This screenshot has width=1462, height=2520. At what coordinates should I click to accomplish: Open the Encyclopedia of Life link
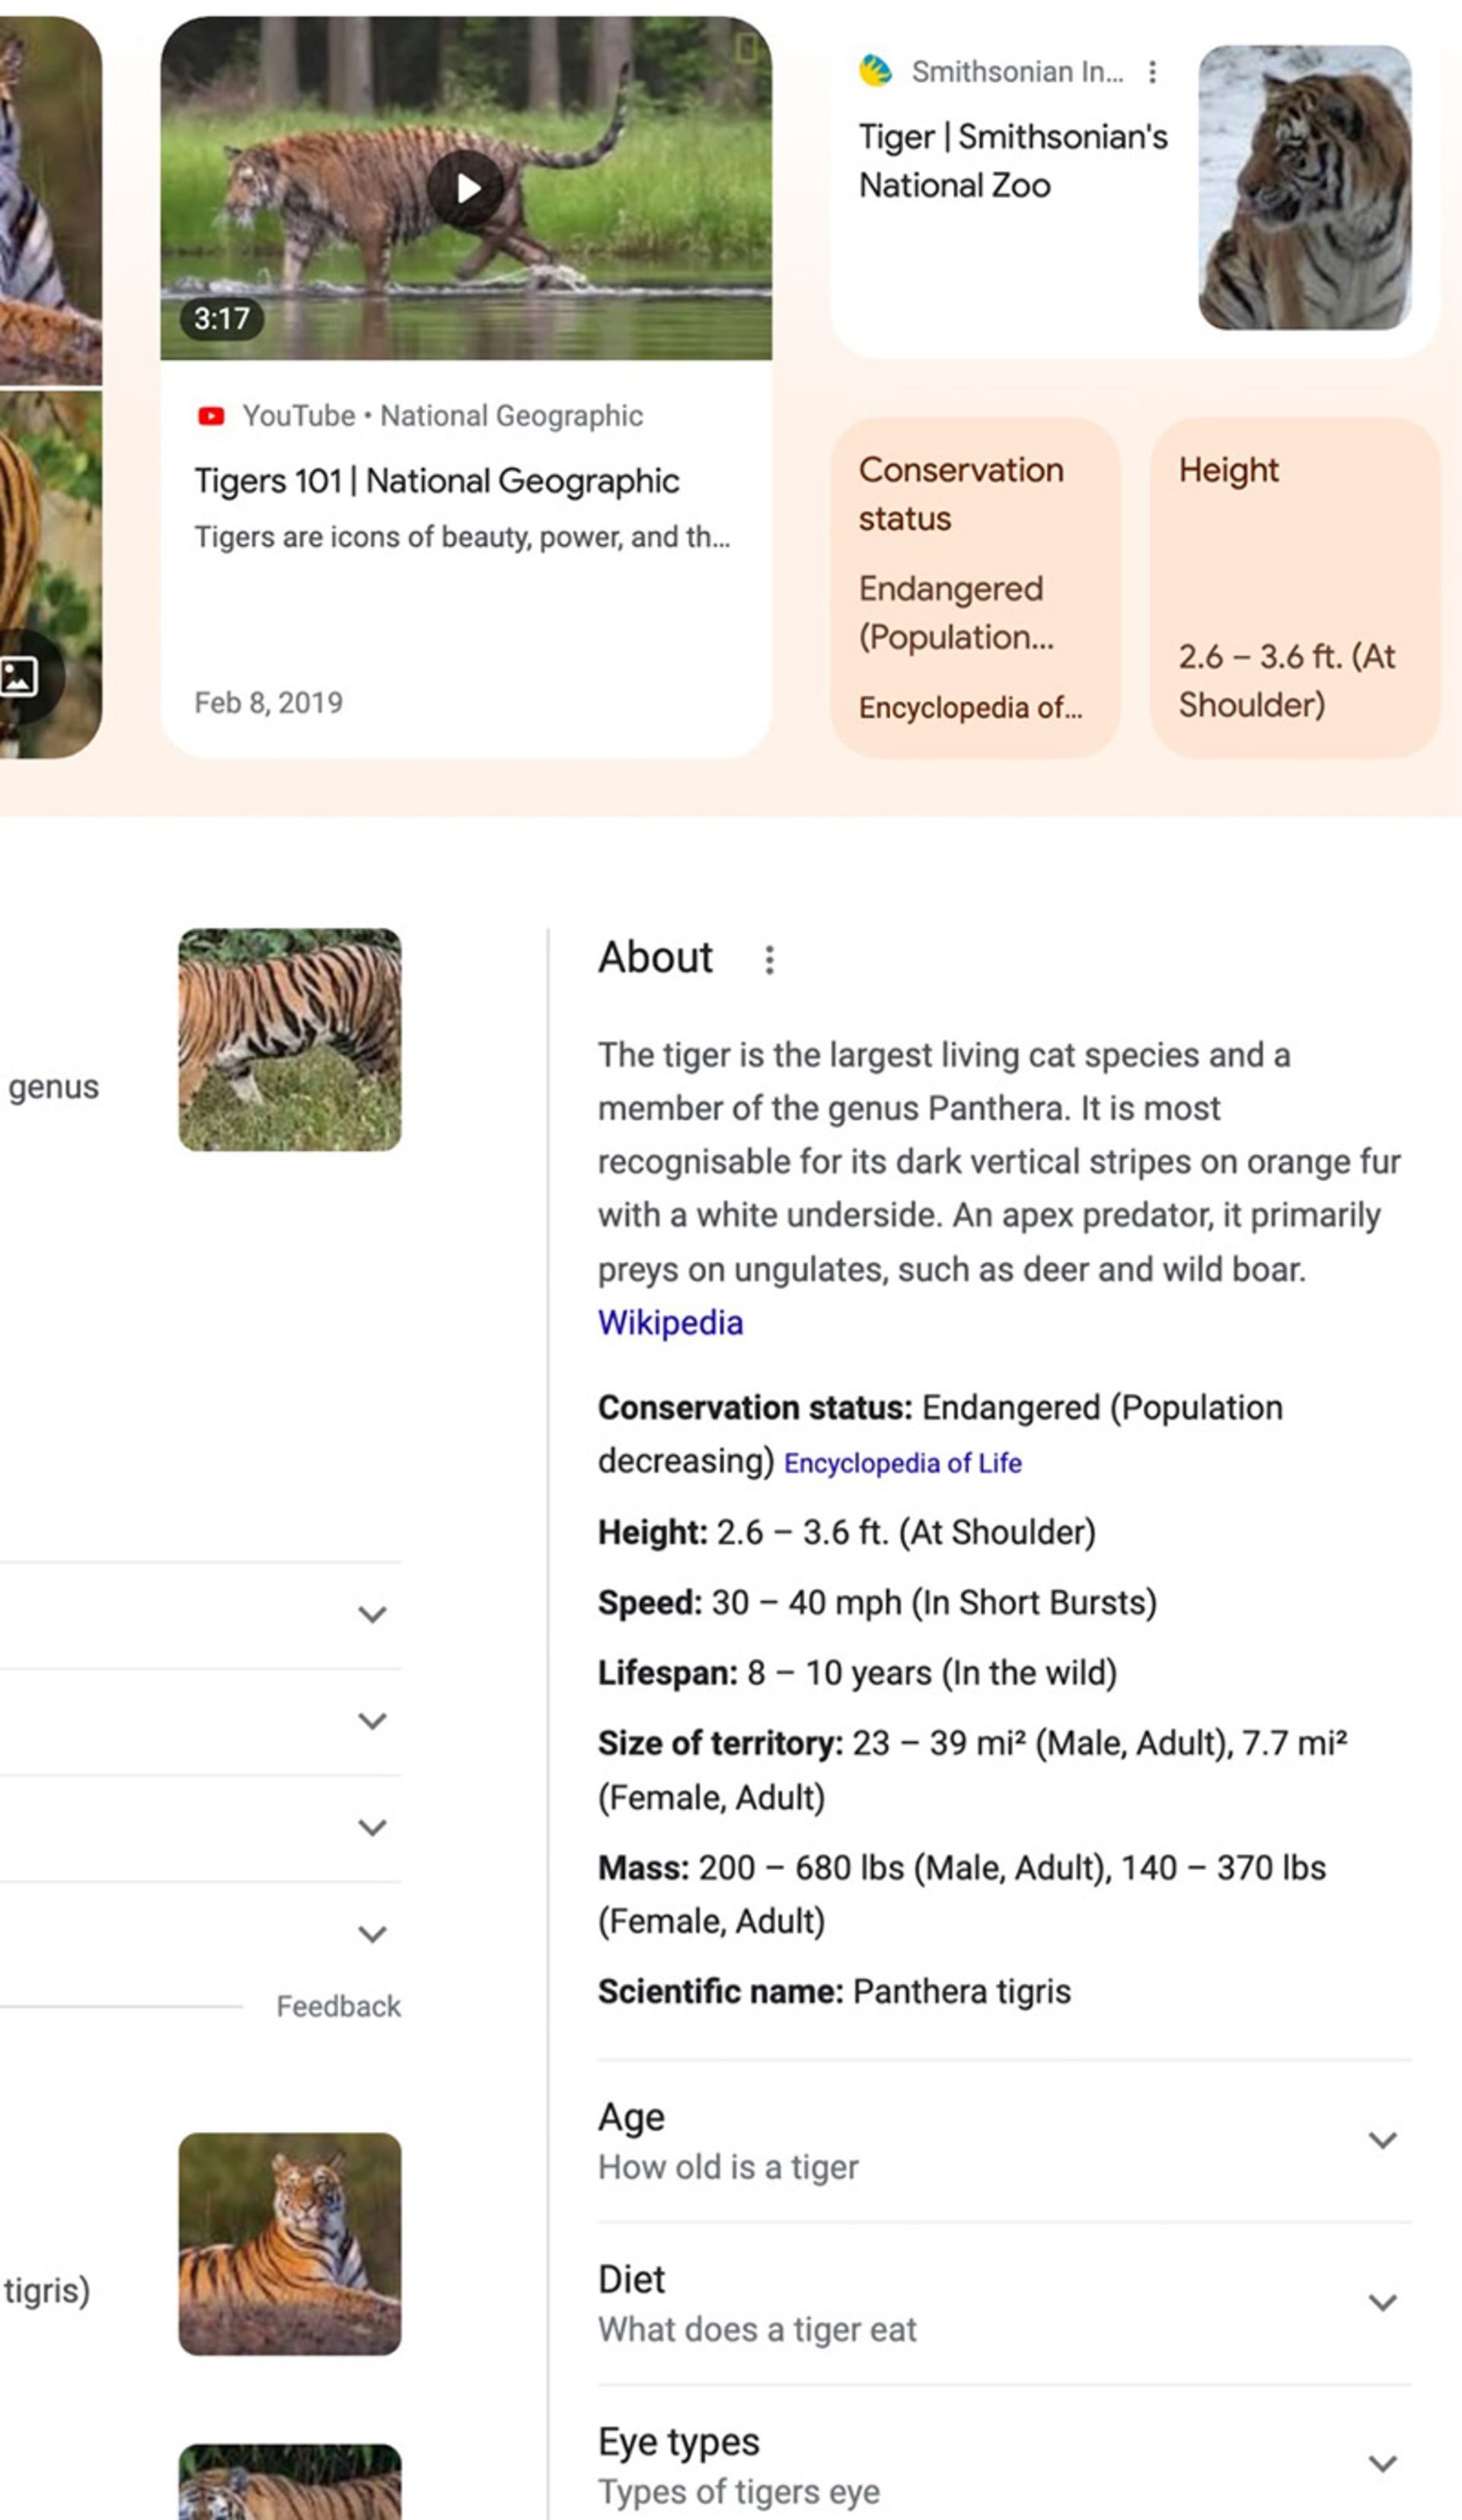tap(902, 1463)
